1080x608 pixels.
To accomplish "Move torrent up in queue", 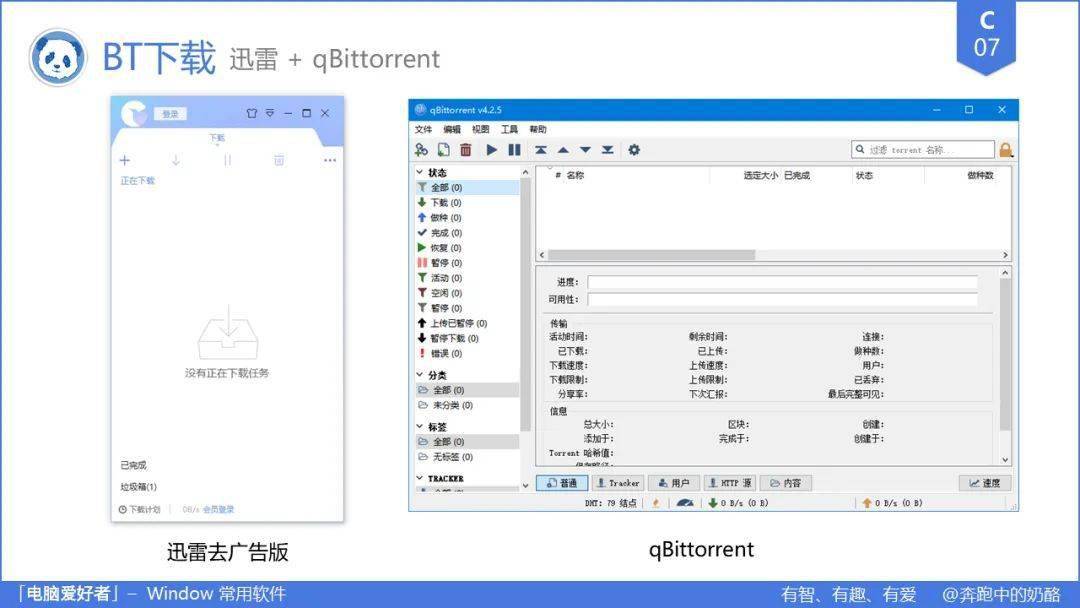I will [x=563, y=149].
